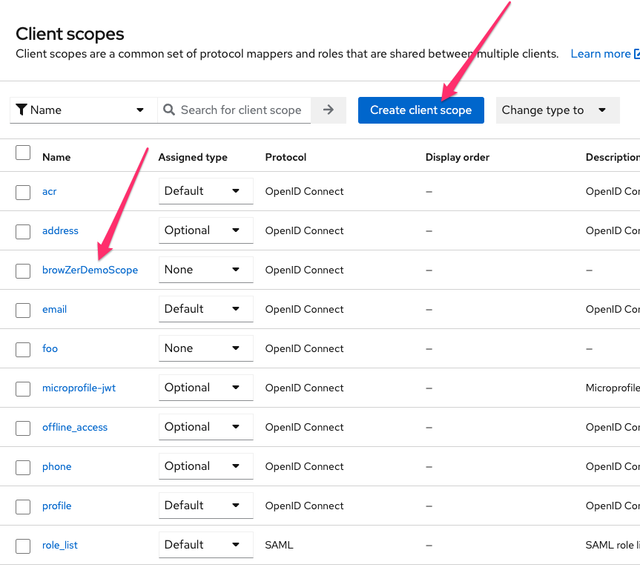This screenshot has width=640, height=578.
Task: Open the email client scope
Action: [x=54, y=309]
